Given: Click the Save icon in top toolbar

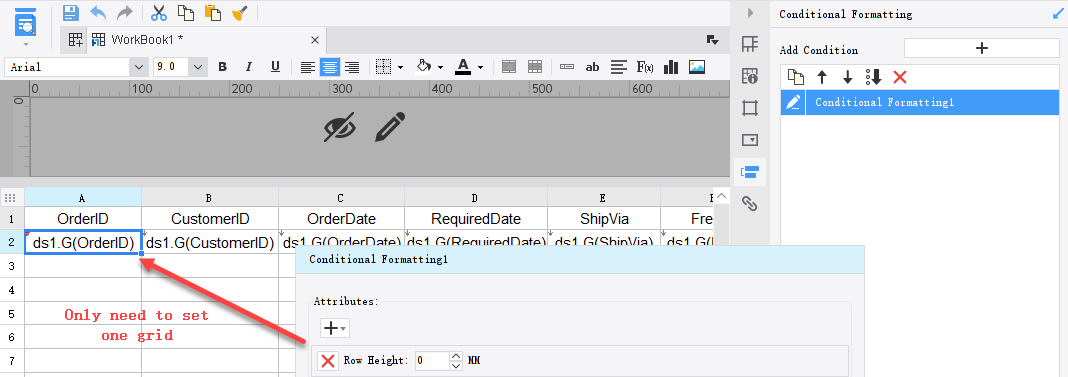Looking at the screenshot, I should [x=71, y=12].
